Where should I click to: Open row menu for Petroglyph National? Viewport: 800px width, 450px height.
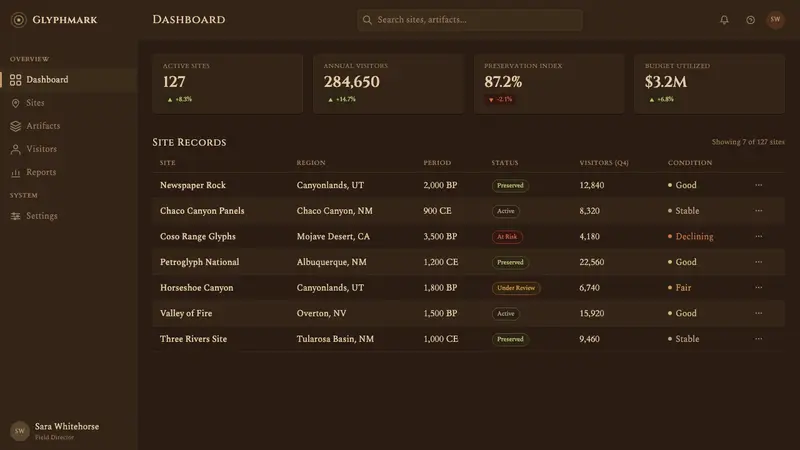coord(759,262)
